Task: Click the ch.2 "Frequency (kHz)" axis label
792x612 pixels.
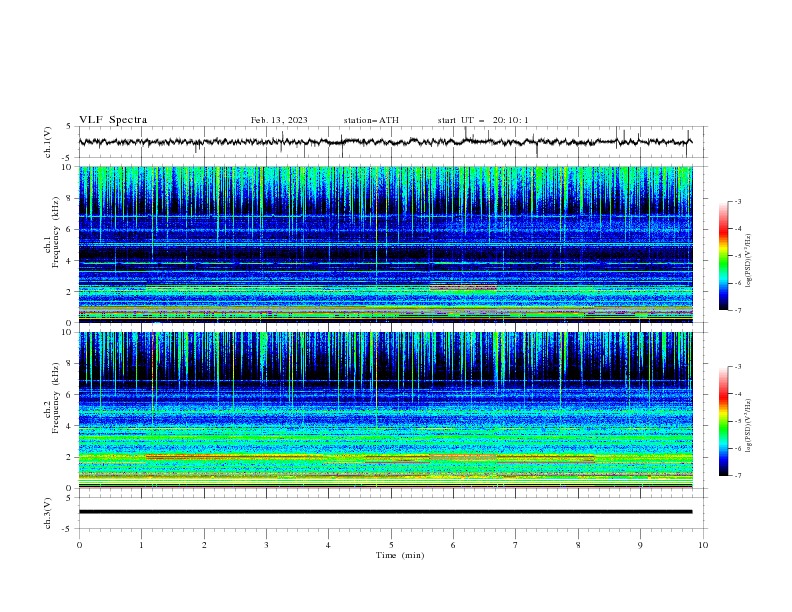Action: [x=56, y=397]
